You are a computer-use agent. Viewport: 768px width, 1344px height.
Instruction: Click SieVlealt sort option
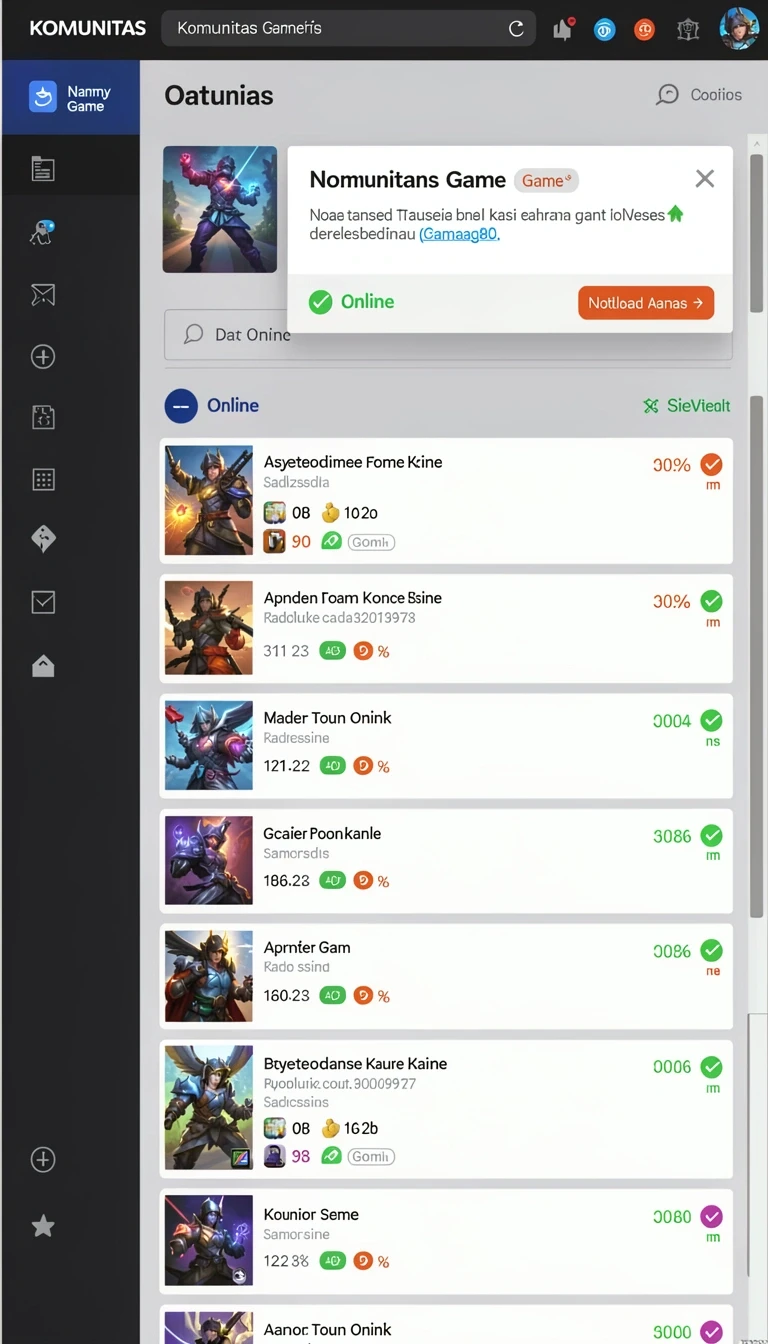[x=687, y=406]
